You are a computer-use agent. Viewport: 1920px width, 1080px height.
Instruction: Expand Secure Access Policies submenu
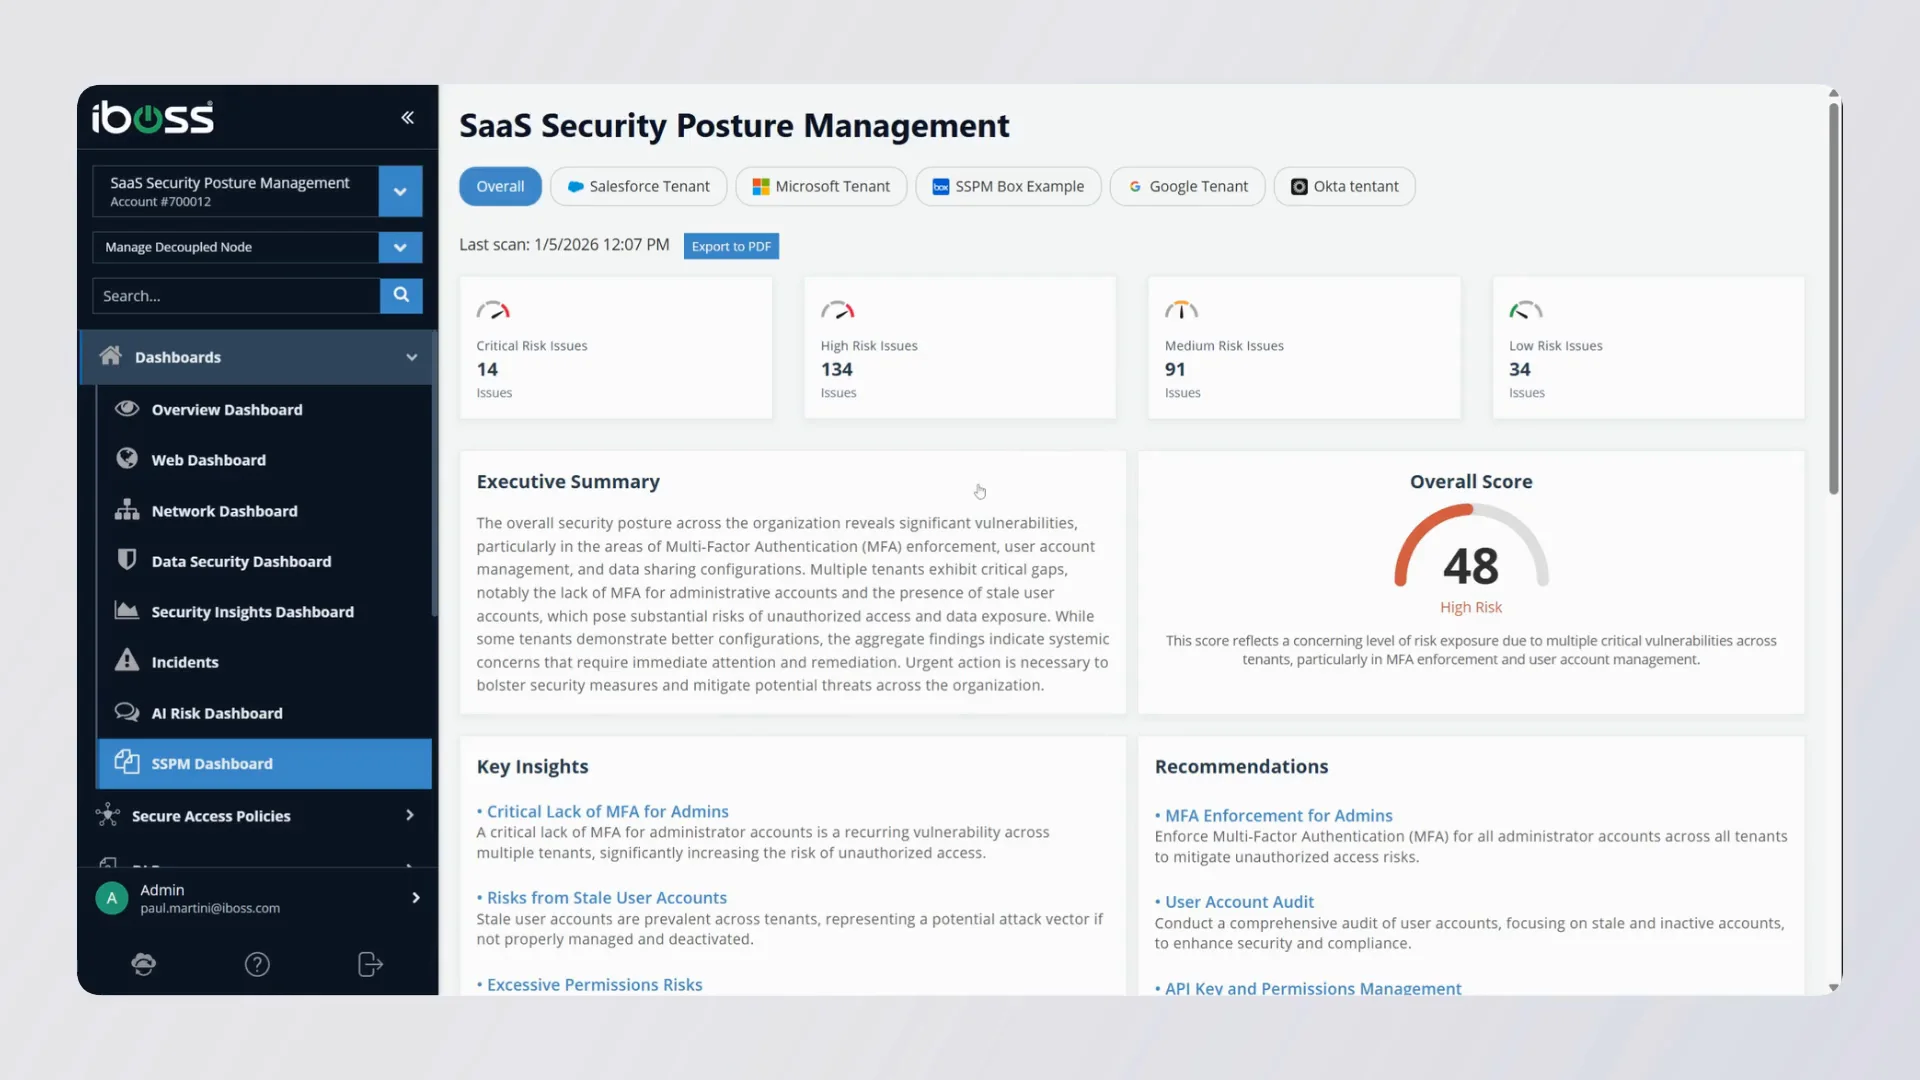[409, 815]
